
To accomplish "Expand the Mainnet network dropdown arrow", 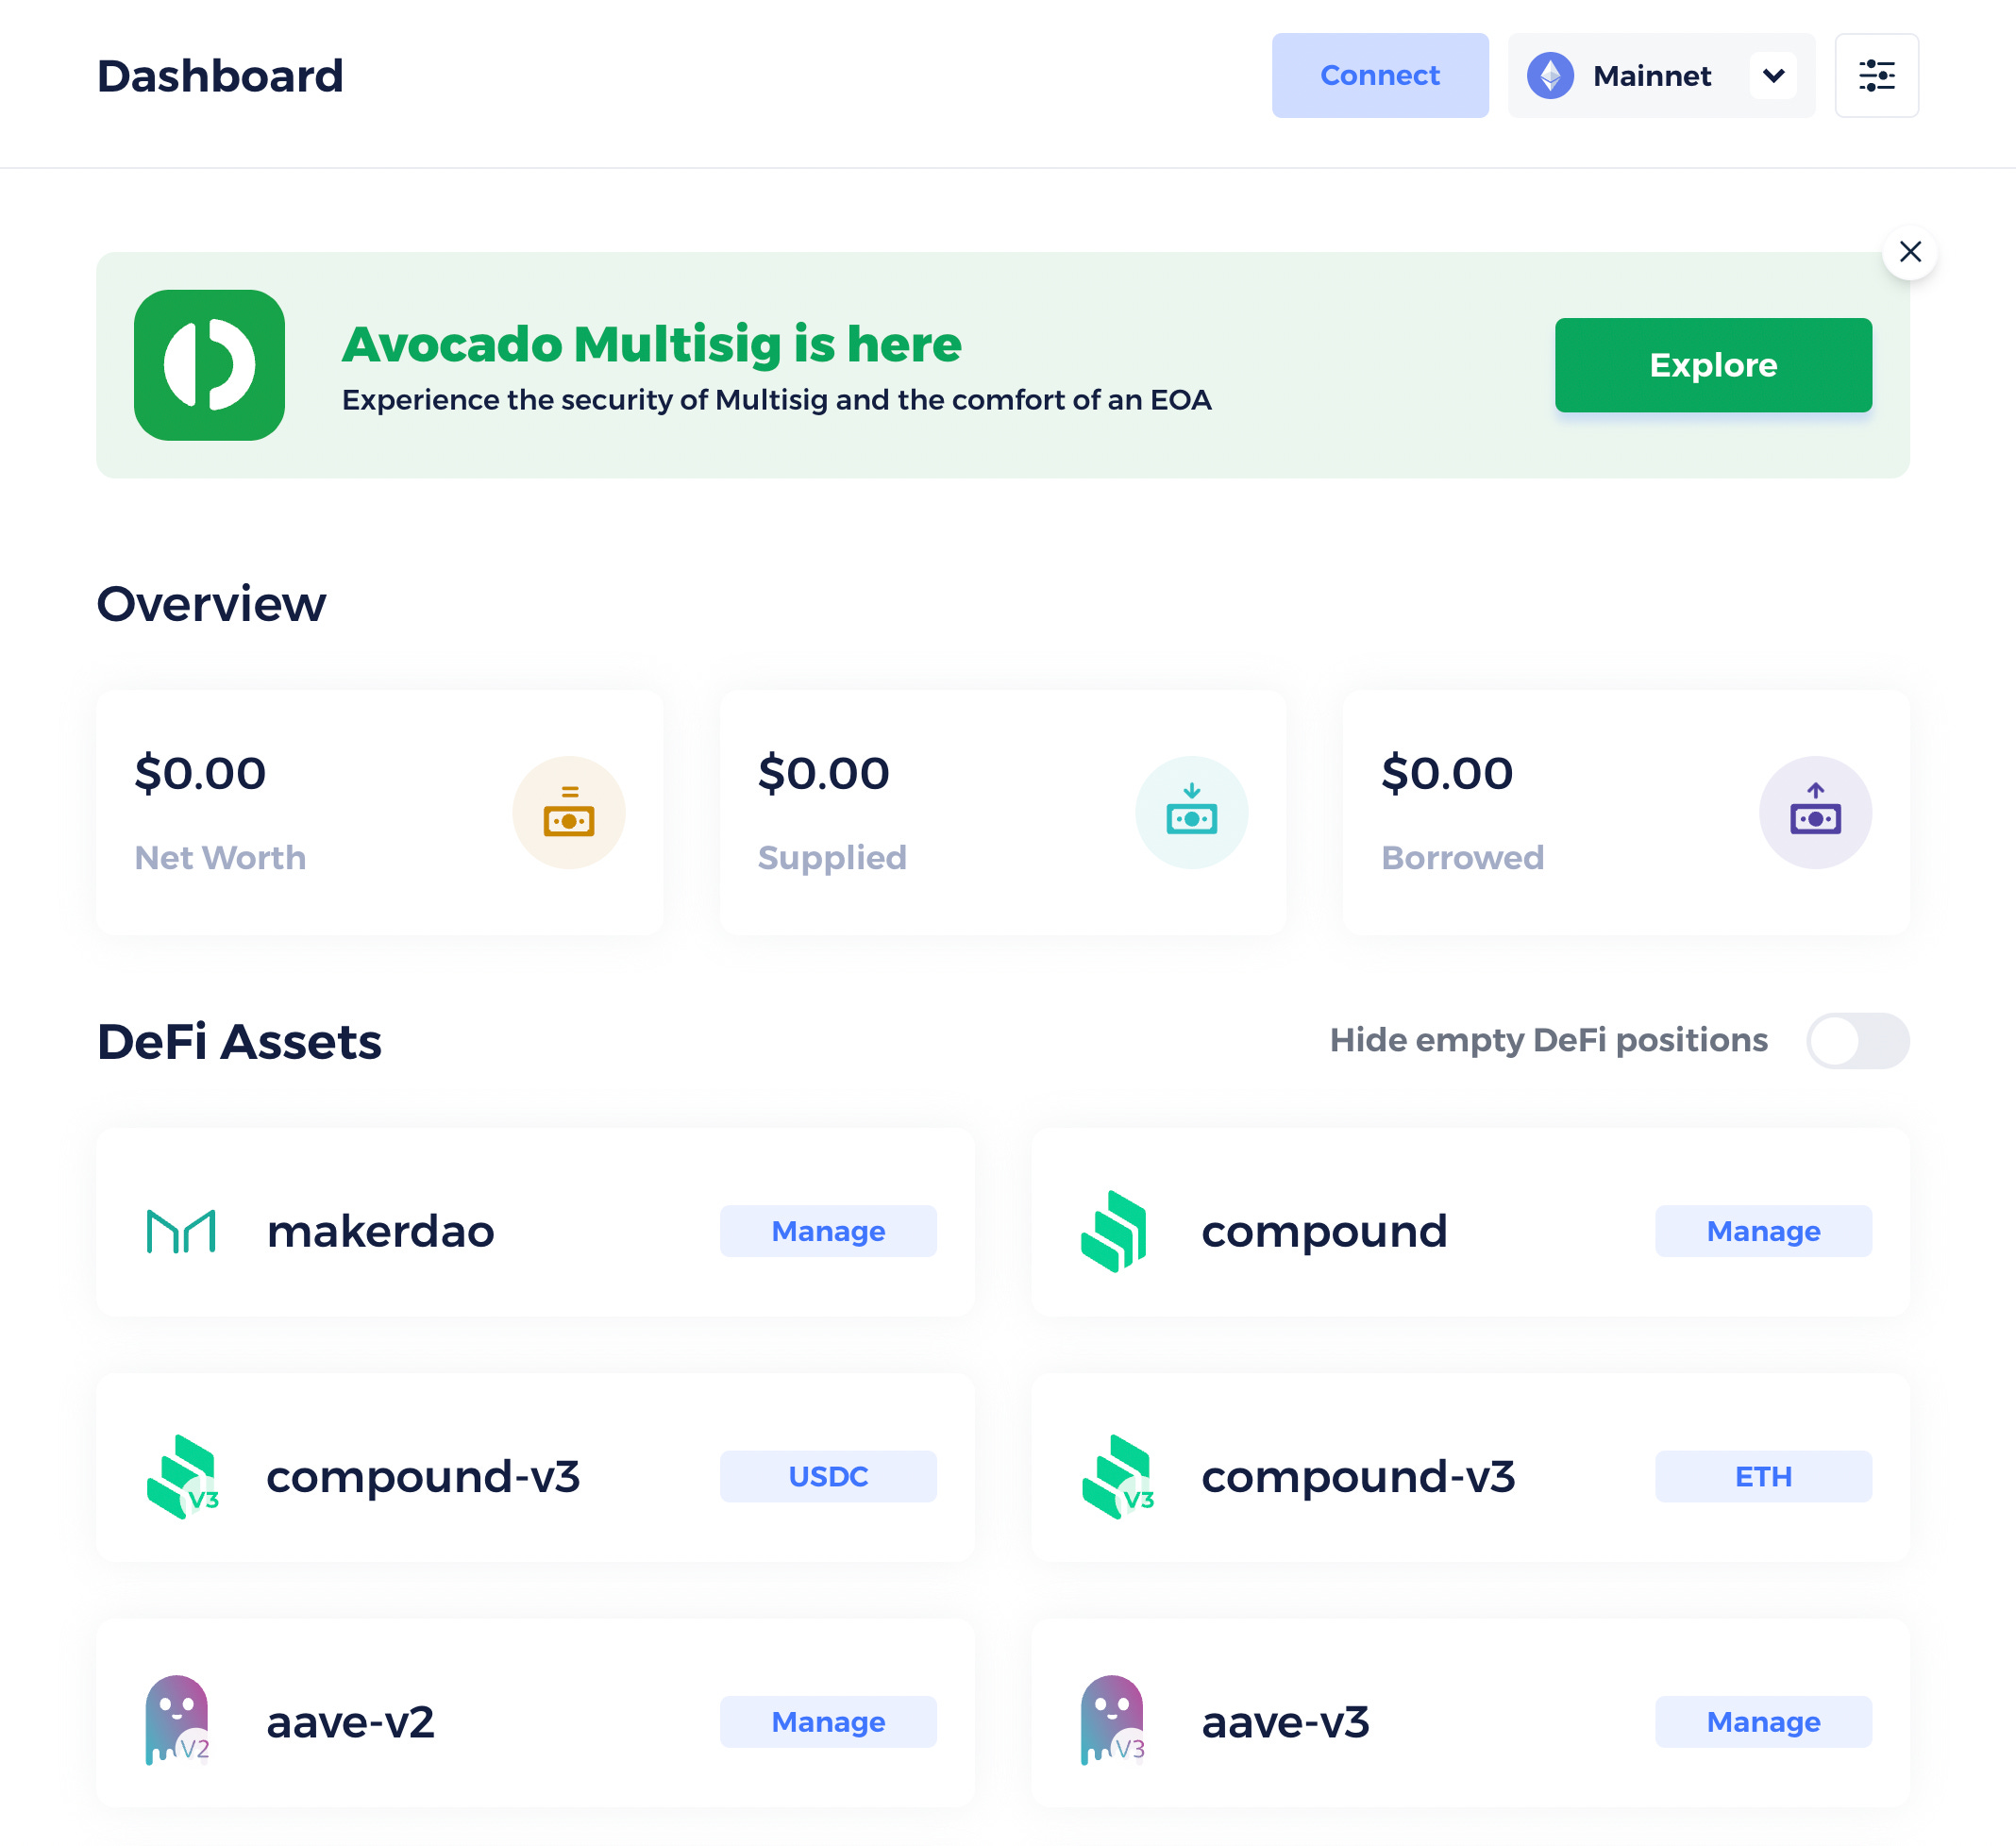I will pos(1773,76).
